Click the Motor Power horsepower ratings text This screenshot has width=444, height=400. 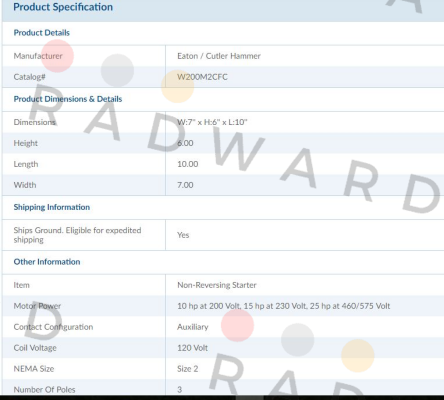[x=283, y=306]
